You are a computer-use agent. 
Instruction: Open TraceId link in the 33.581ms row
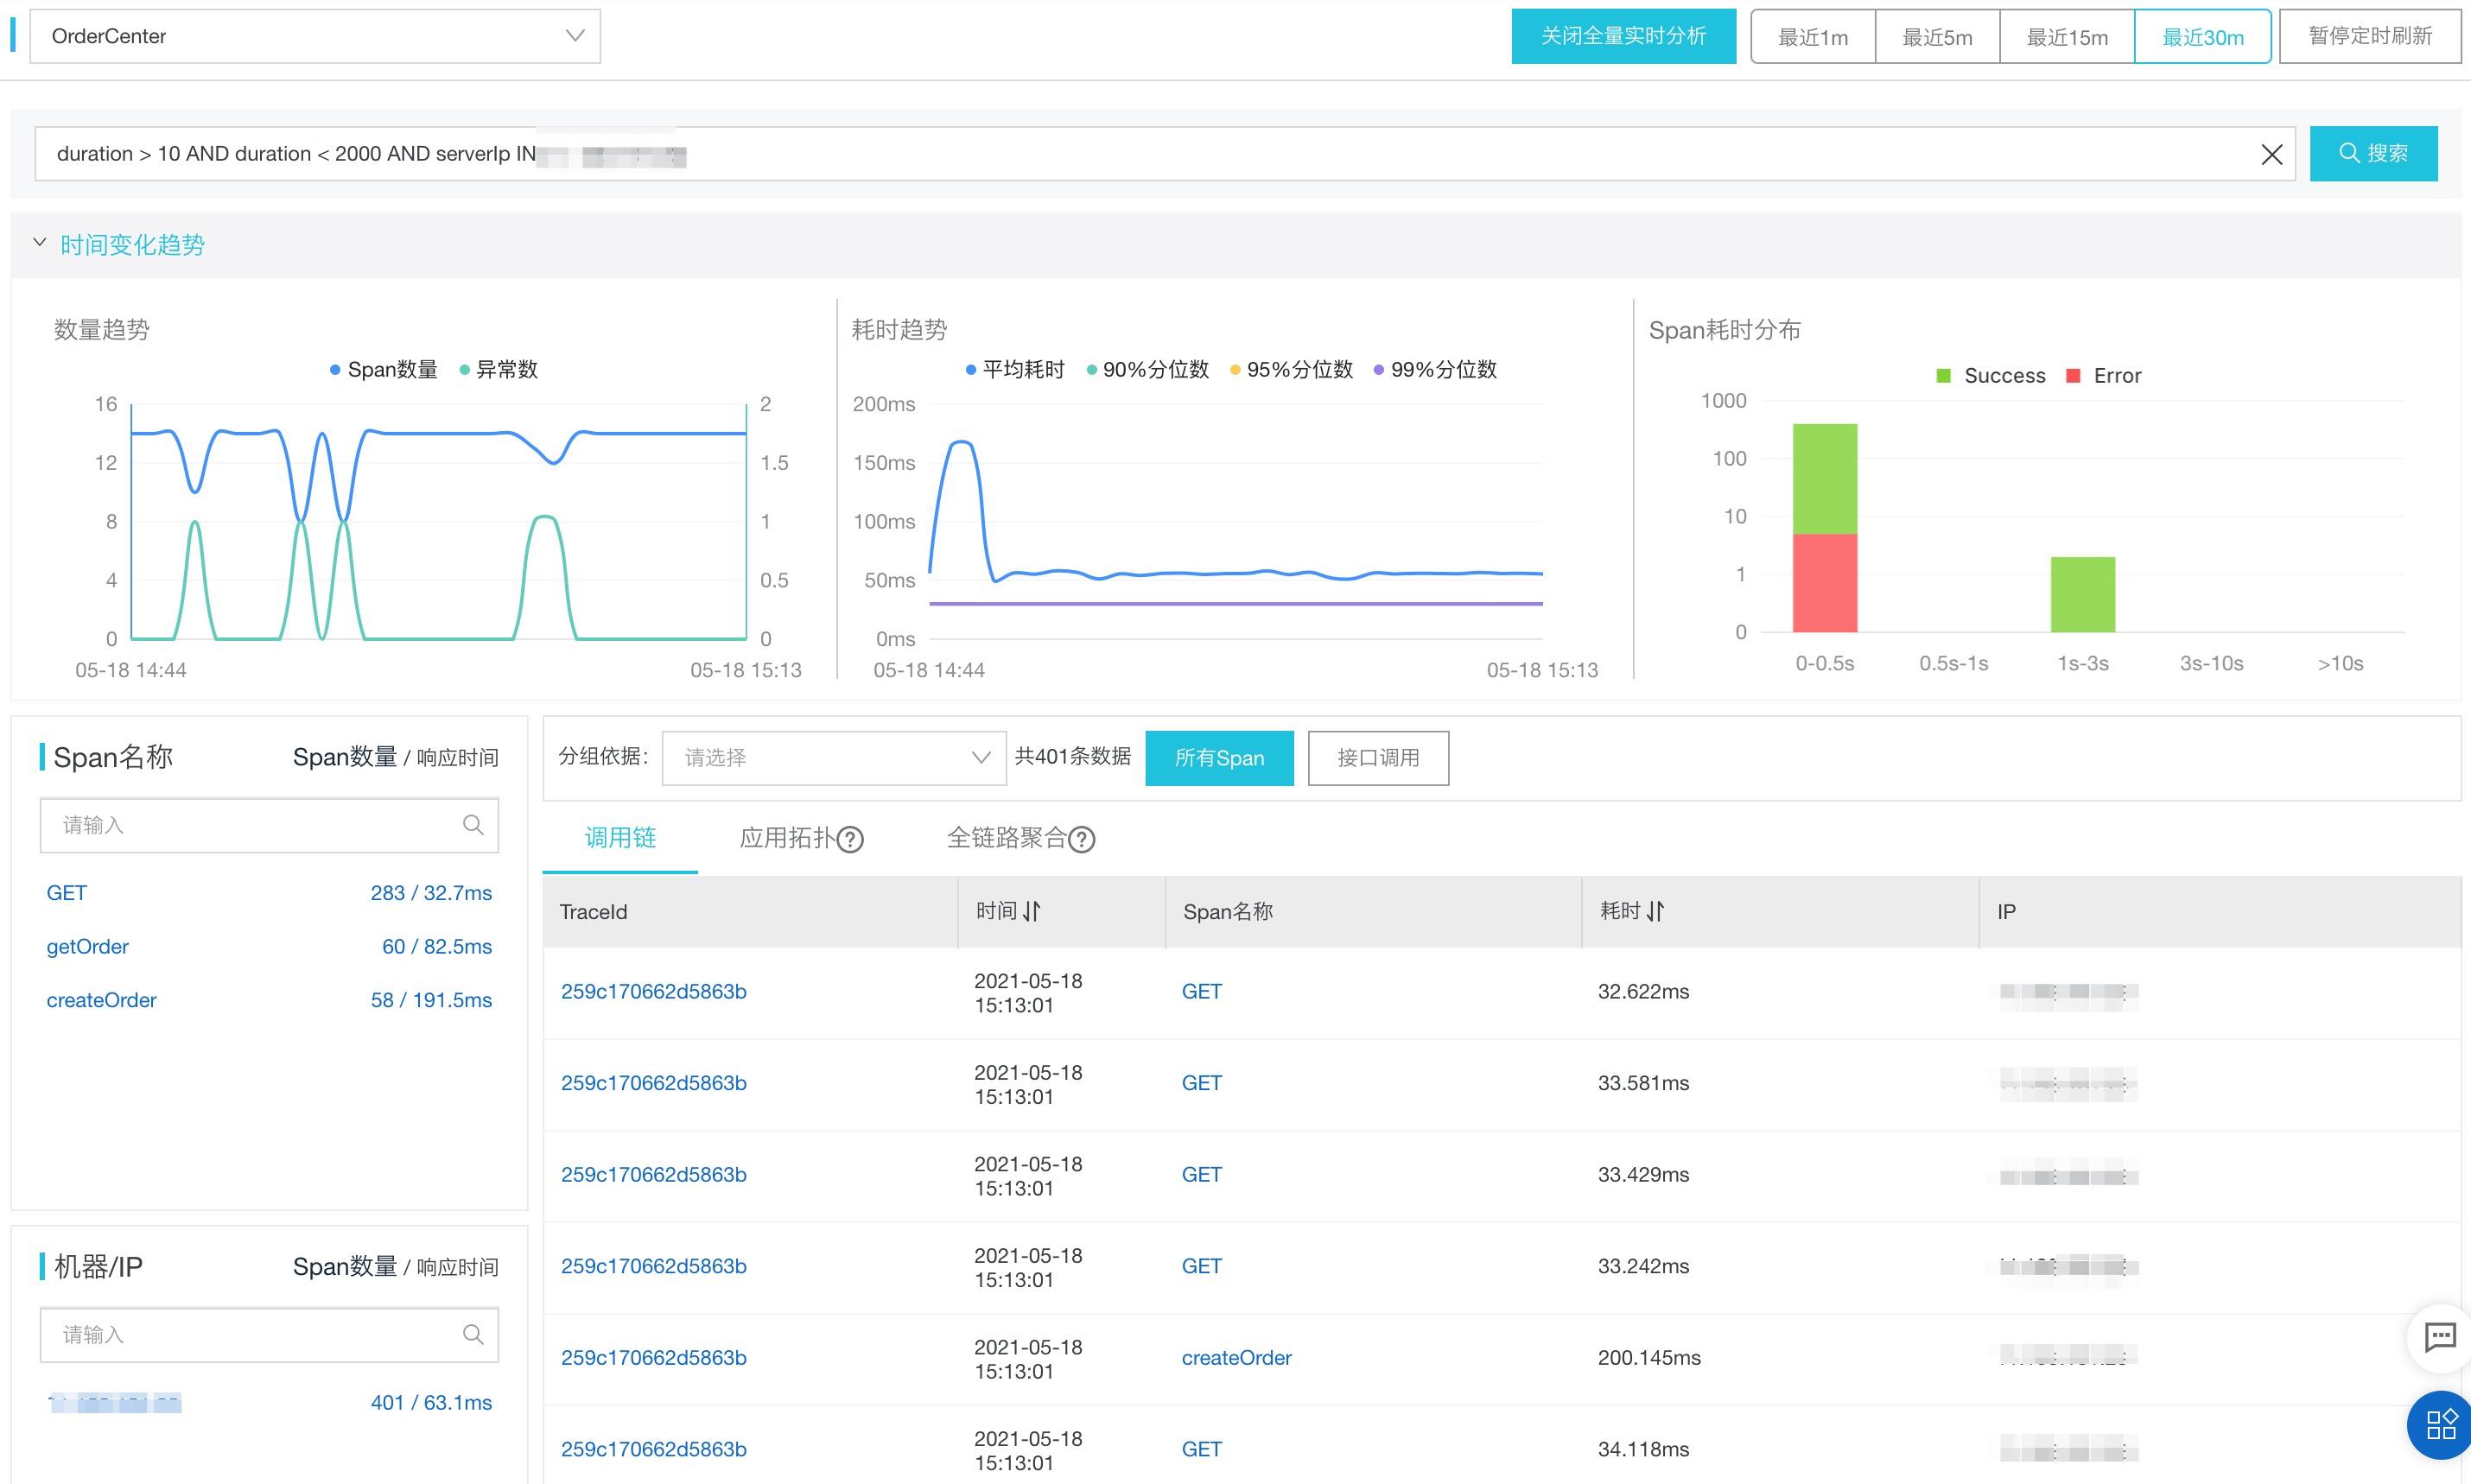click(x=654, y=1083)
